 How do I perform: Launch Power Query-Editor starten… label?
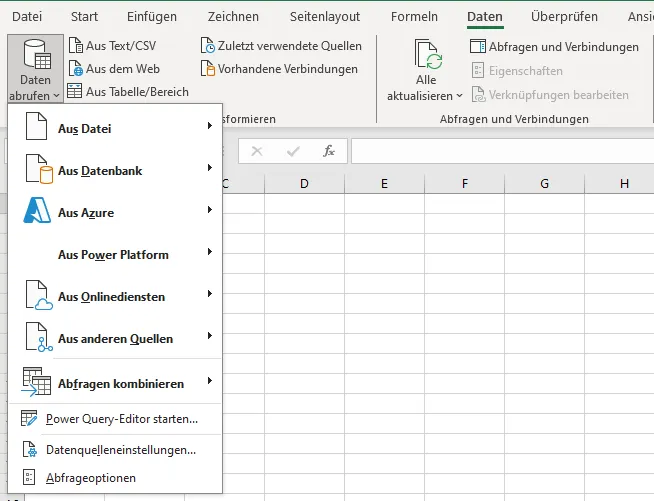point(122,418)
